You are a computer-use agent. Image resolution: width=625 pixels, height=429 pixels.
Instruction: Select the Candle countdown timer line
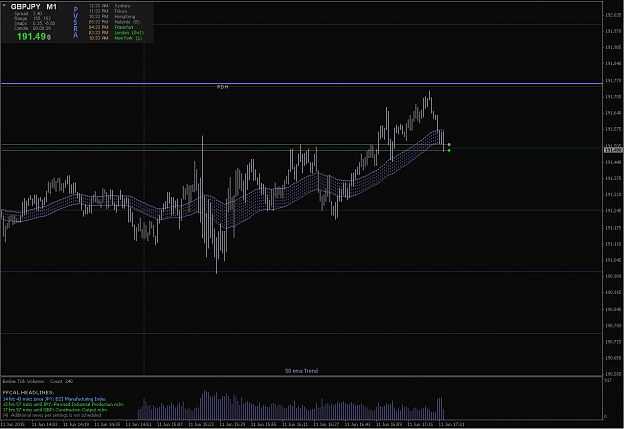pyautogui.click(x=32, y=28)
